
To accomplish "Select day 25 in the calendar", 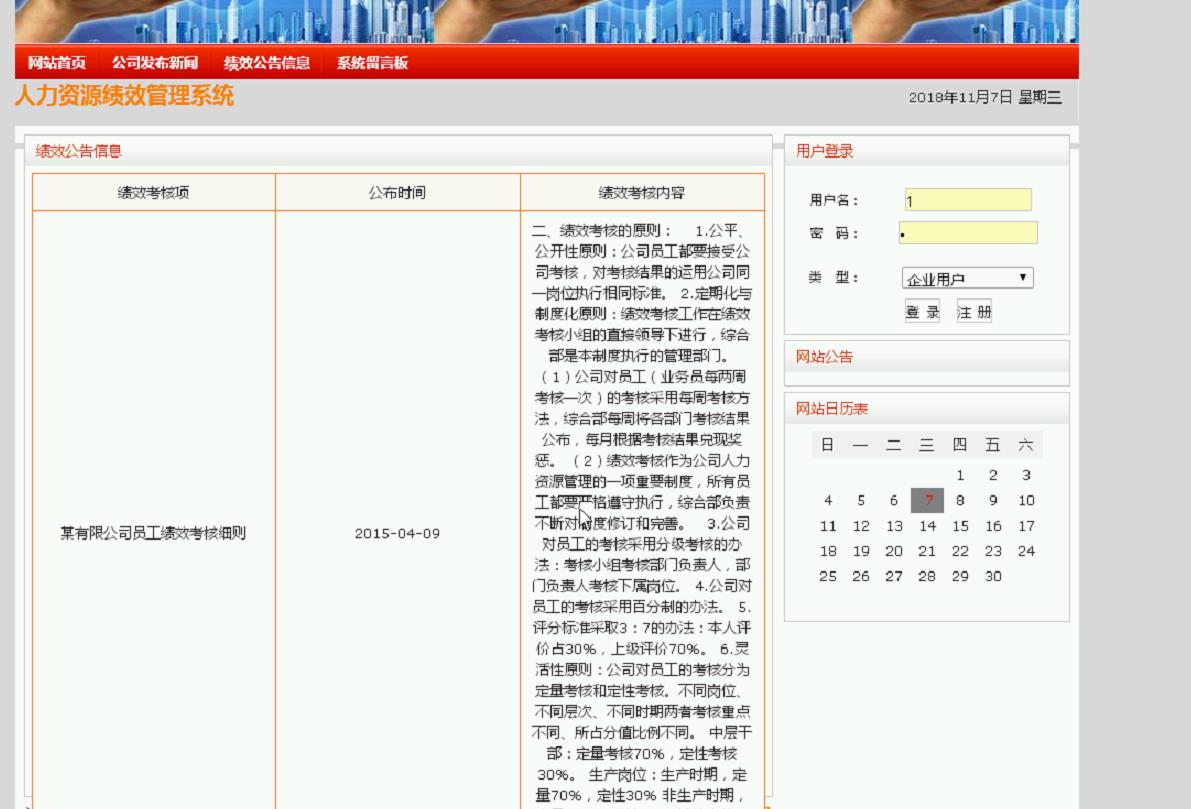I will (828, 576).
